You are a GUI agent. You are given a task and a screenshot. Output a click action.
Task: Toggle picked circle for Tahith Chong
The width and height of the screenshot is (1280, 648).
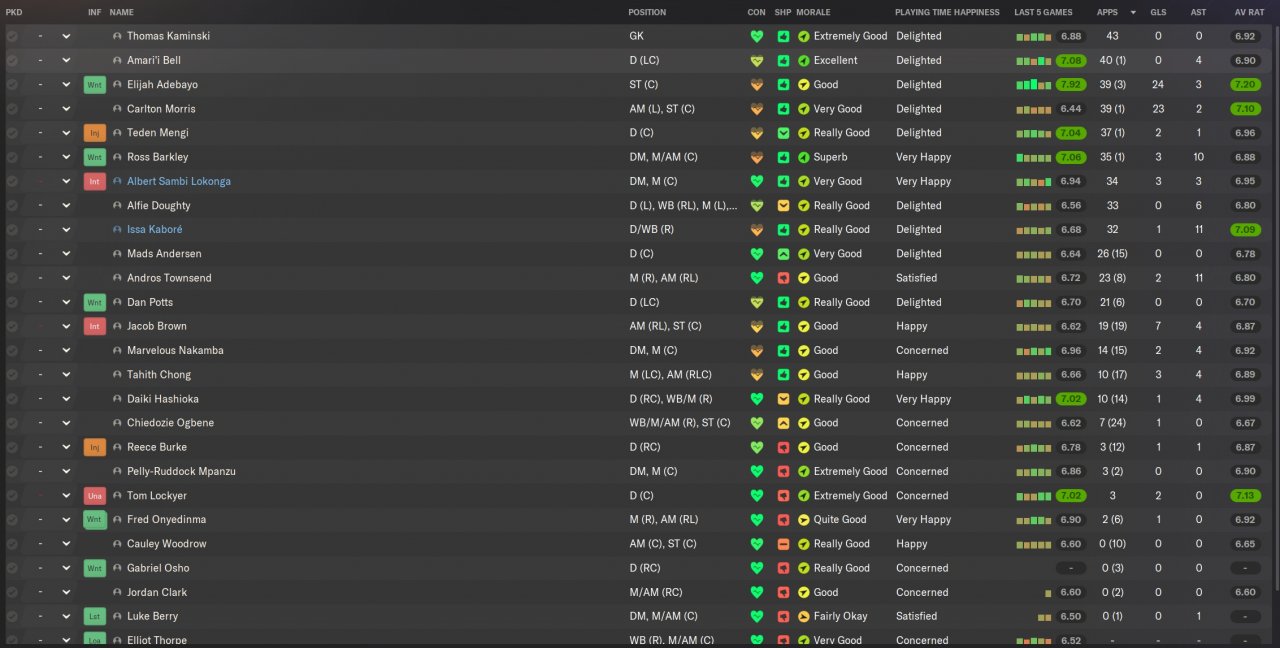coord(12,375)
